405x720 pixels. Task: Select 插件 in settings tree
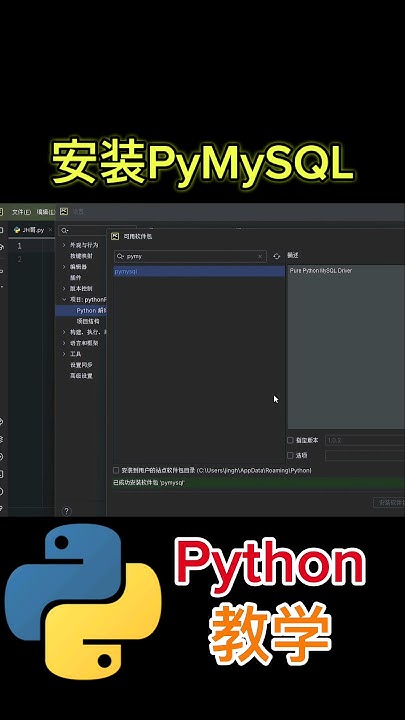point(75,278)
